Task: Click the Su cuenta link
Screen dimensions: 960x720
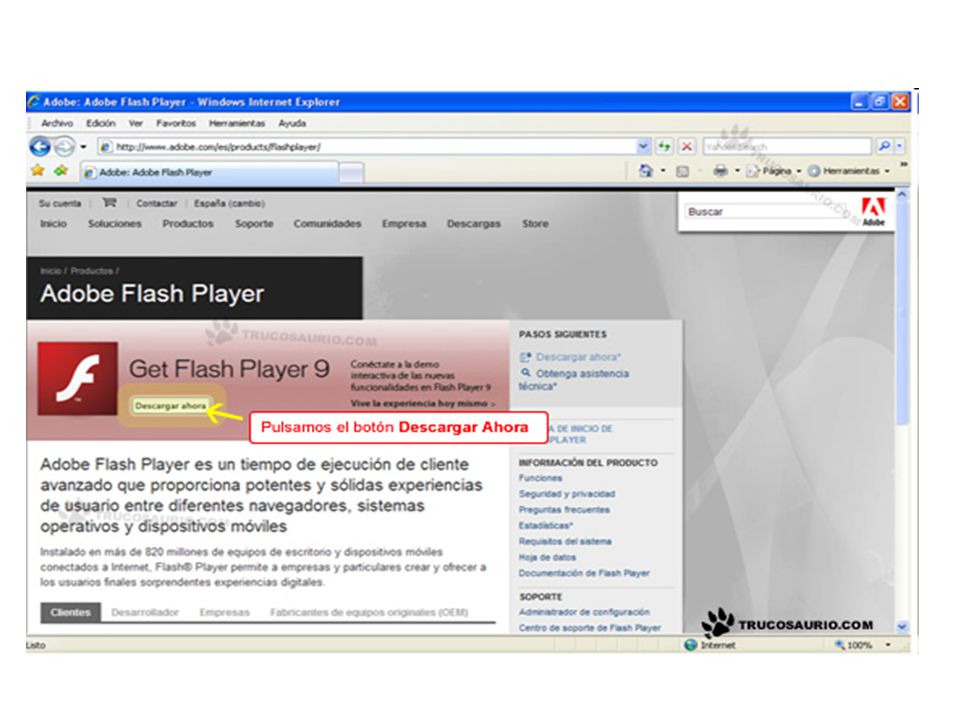Action: [59, 203]
